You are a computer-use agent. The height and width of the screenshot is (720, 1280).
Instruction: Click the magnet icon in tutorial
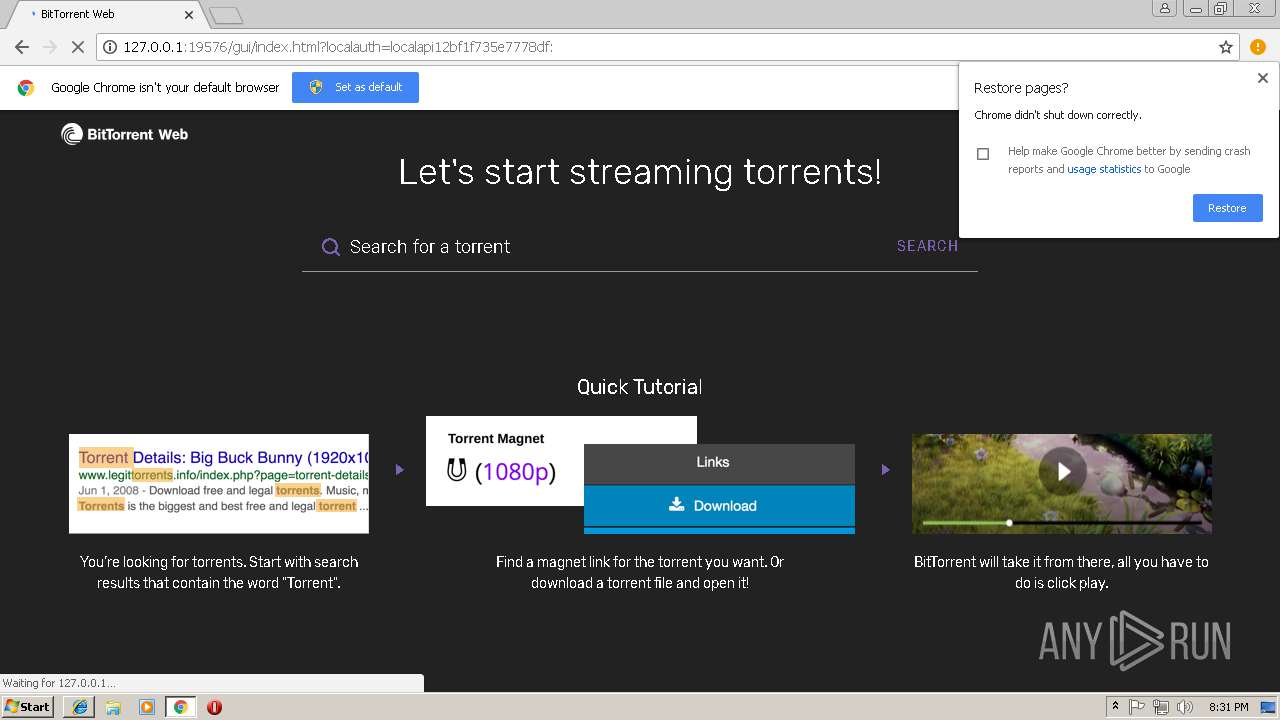tap(457, 470)
